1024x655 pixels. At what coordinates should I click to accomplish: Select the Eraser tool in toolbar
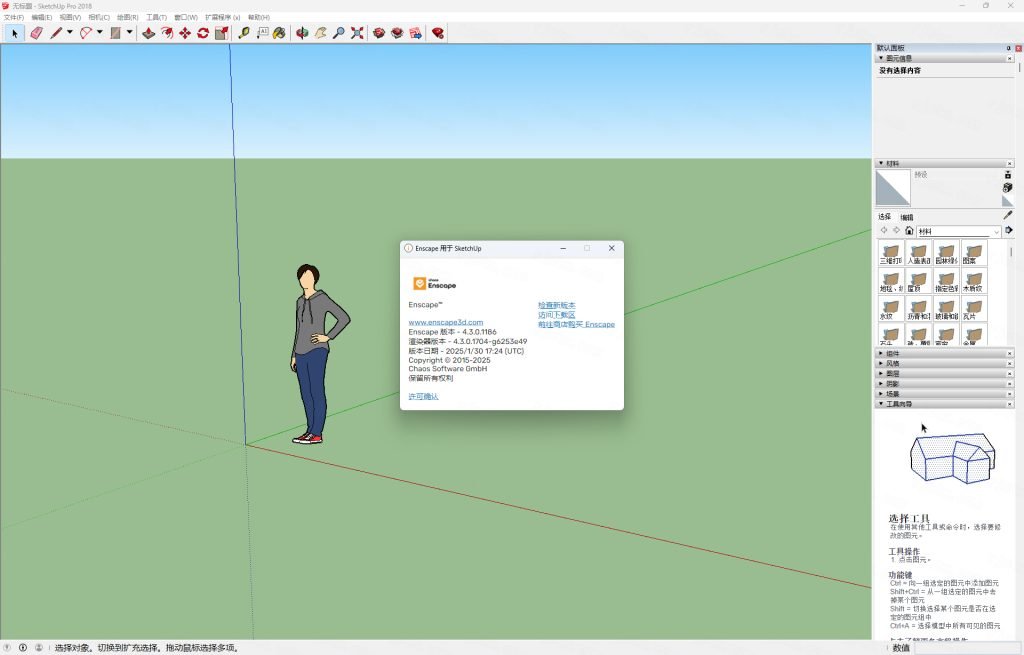tap(37, 33)
